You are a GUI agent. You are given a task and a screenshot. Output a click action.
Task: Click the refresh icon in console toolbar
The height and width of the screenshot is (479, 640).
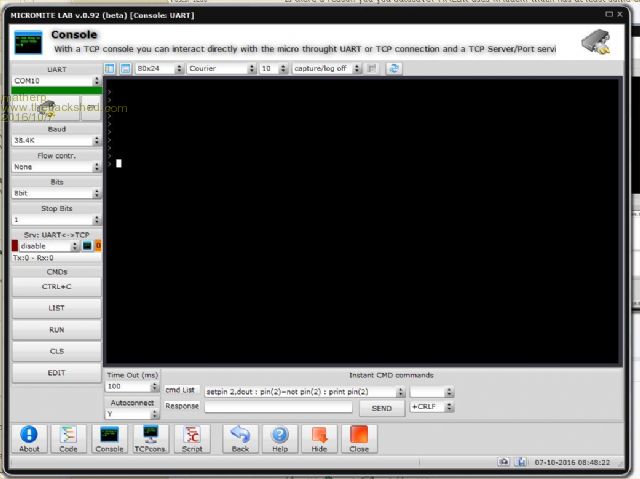point(394,69)
